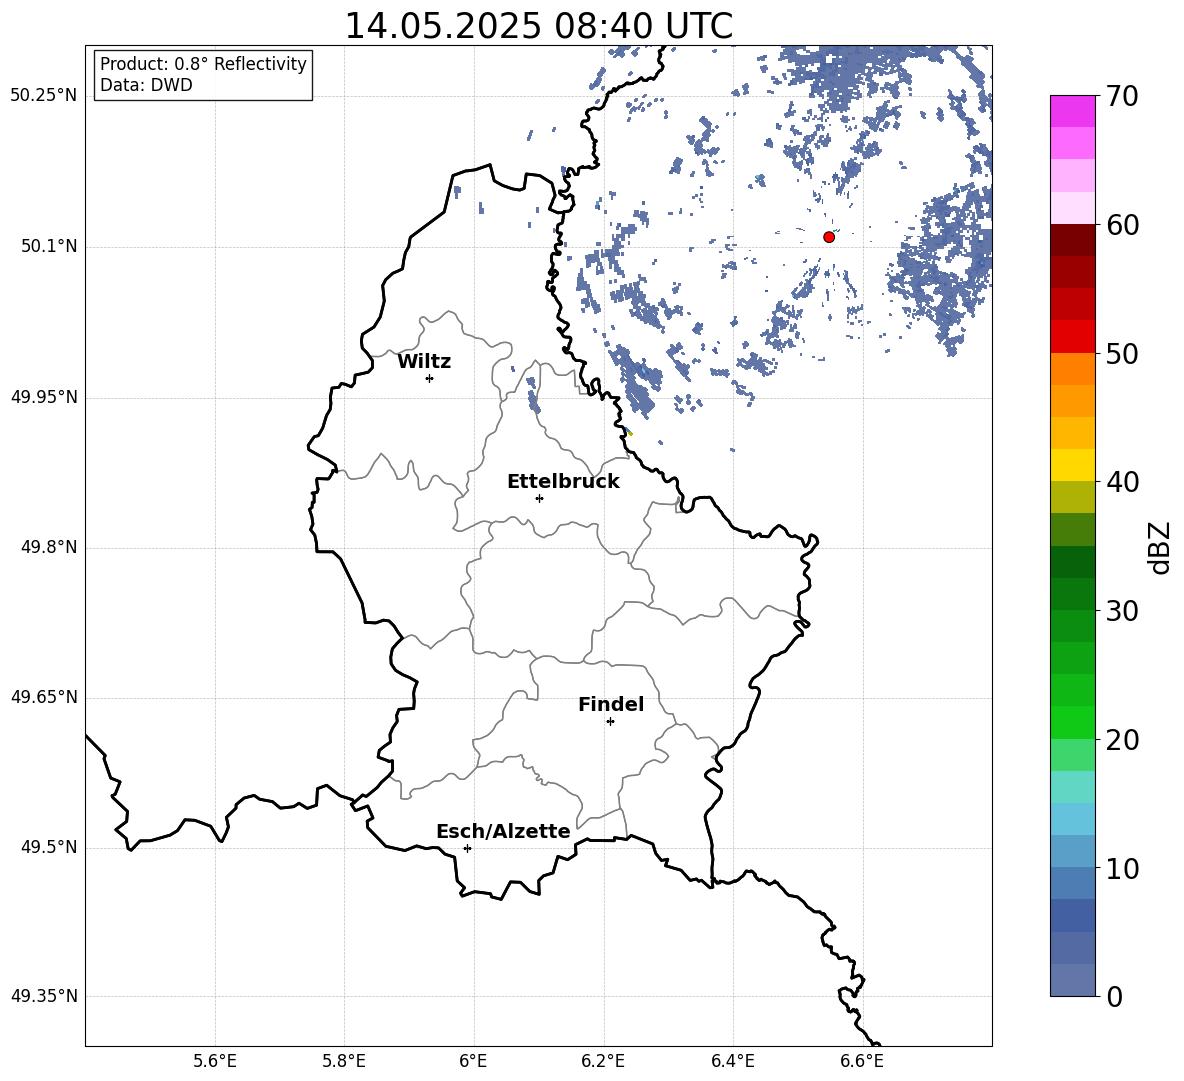Click the 20 colorbar tick label

(x=1122, y=739)
